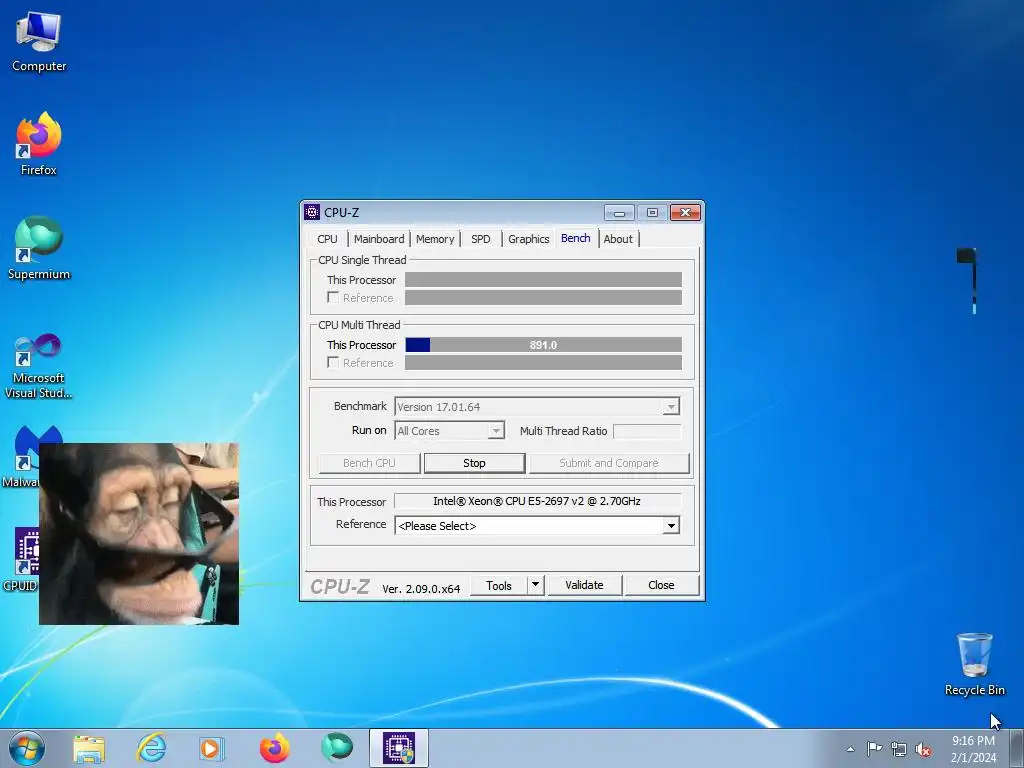
Task: Switch to the Mainboard tab
Action: [x=379, y=239]
